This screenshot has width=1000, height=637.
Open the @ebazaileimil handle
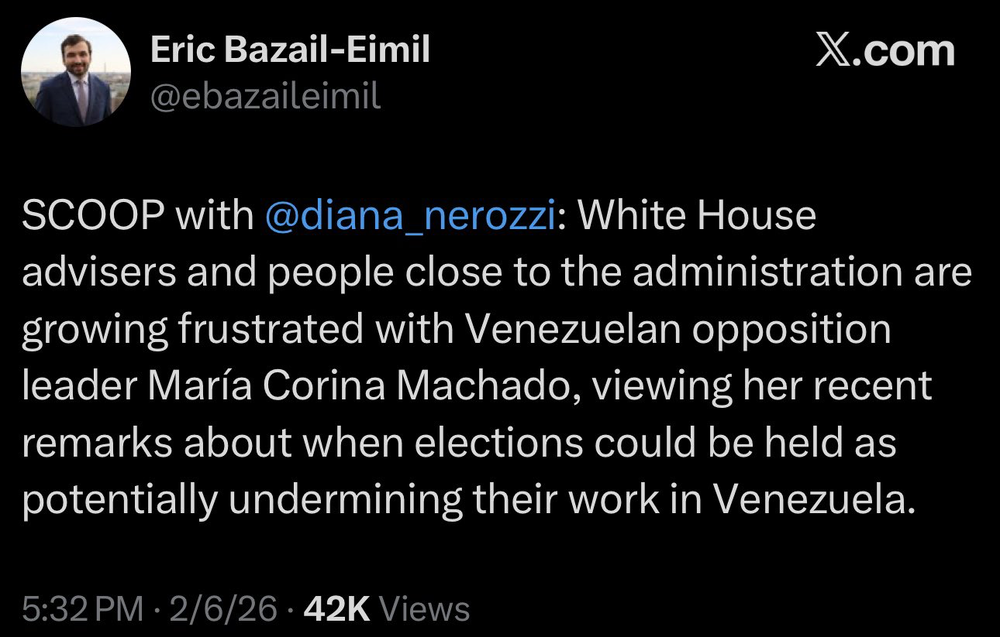(x=265, y=96)
